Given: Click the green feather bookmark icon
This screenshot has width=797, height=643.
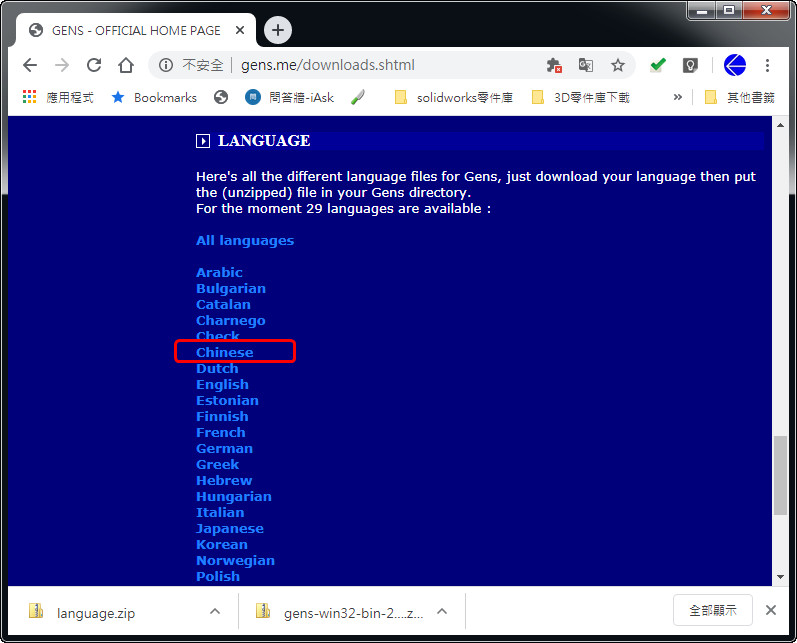Looking at the screenshot, I should (358, 97).
